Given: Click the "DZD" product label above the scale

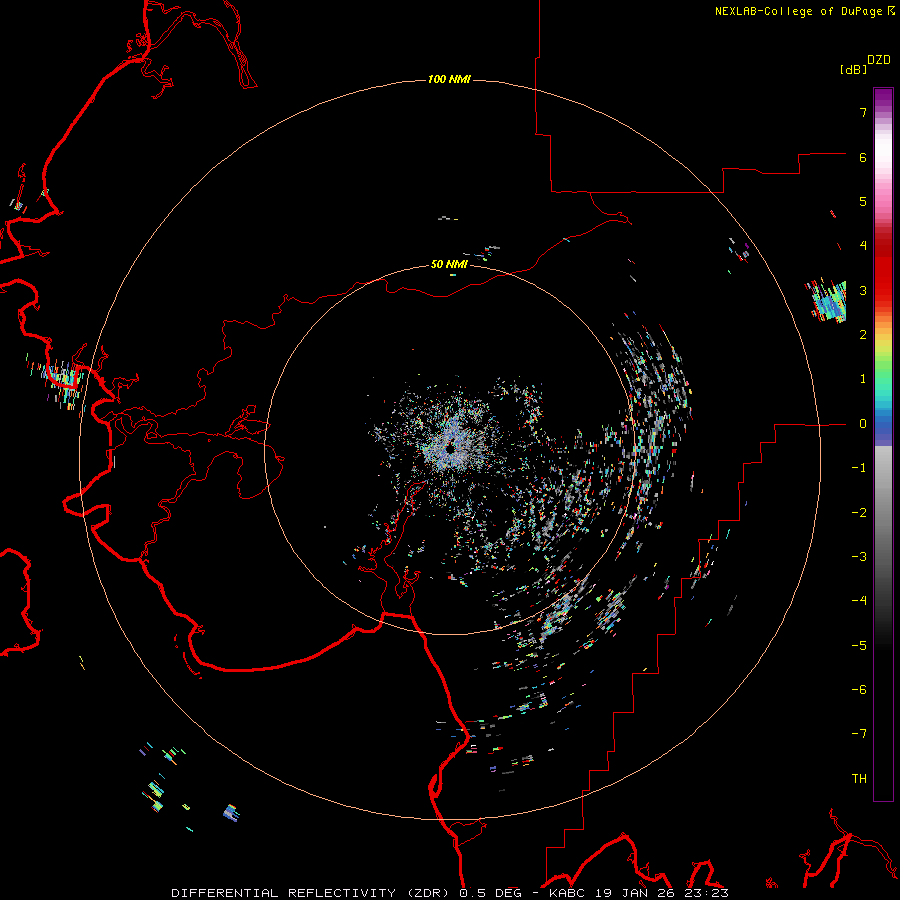Looking at the screenshot, I should (879, 60).
